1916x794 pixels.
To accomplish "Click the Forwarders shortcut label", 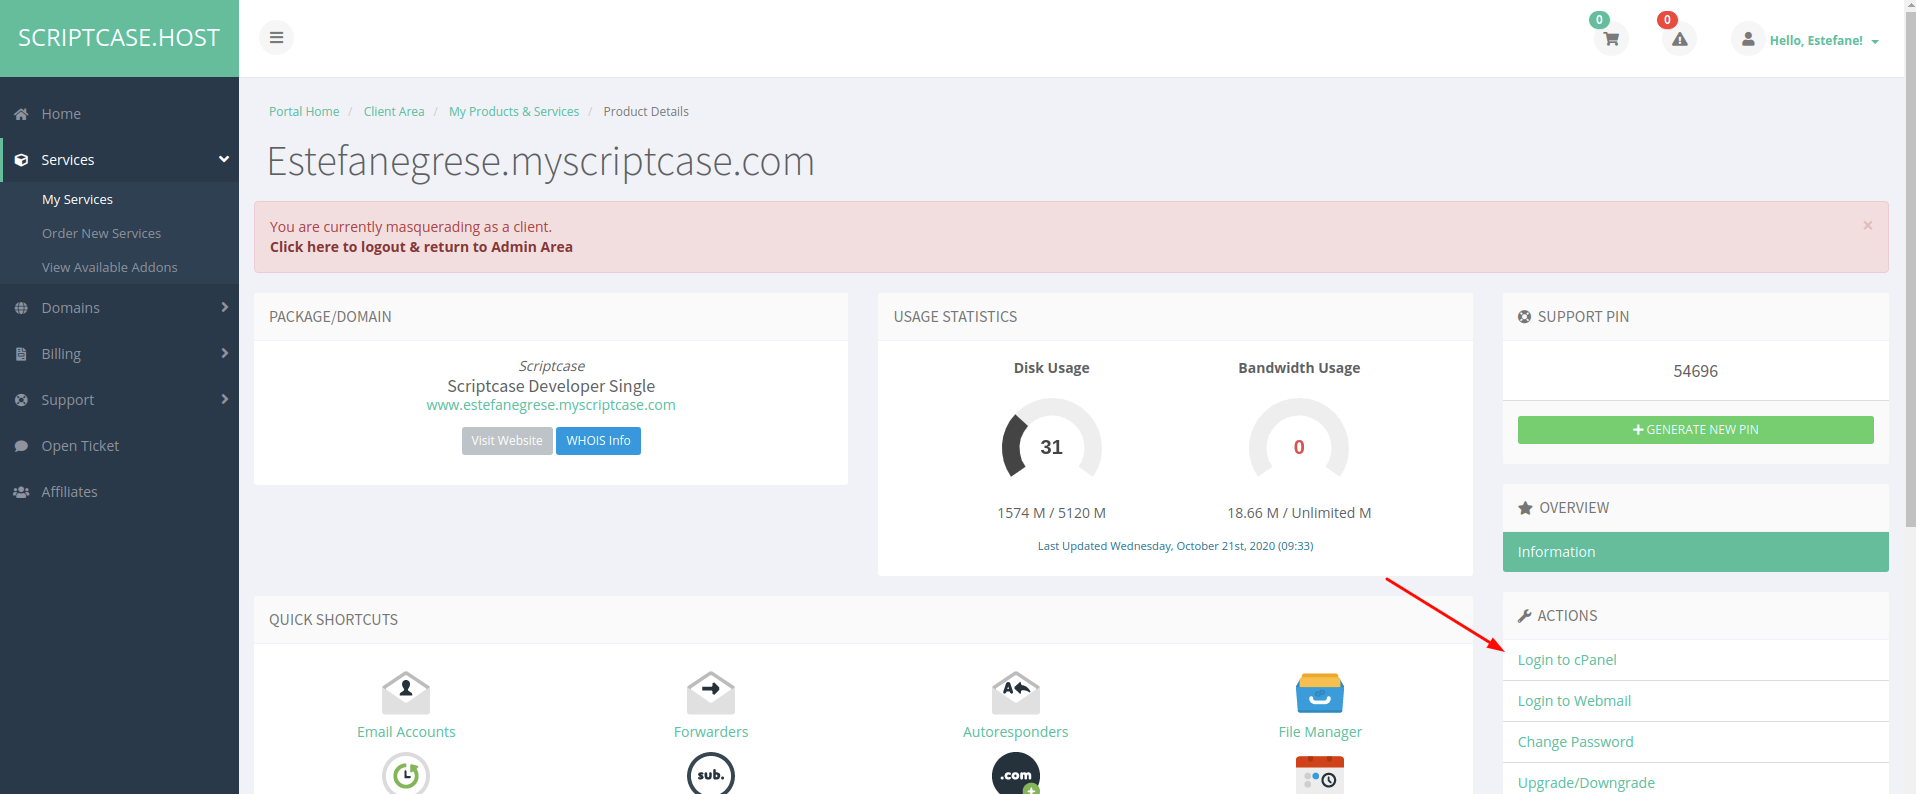I will [711, 732].
